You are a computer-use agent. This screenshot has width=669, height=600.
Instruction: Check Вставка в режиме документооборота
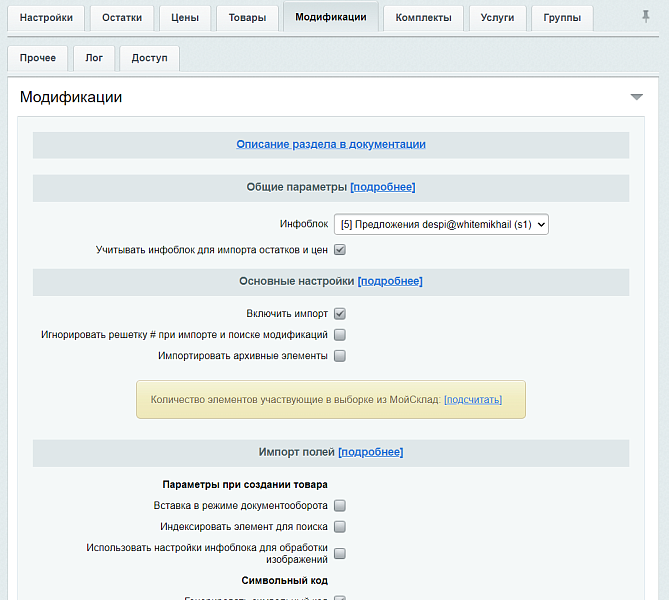click(340, 506)
